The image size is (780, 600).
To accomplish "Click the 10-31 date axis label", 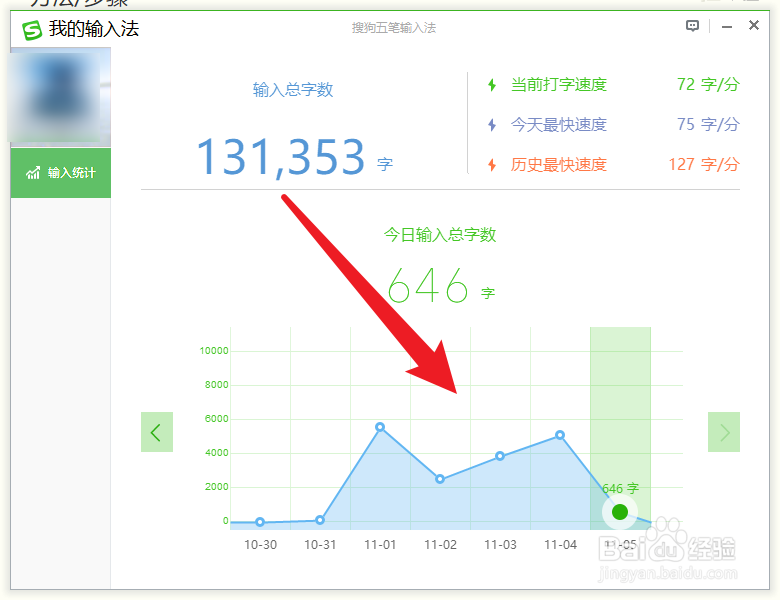I will [x=320, y=545].
